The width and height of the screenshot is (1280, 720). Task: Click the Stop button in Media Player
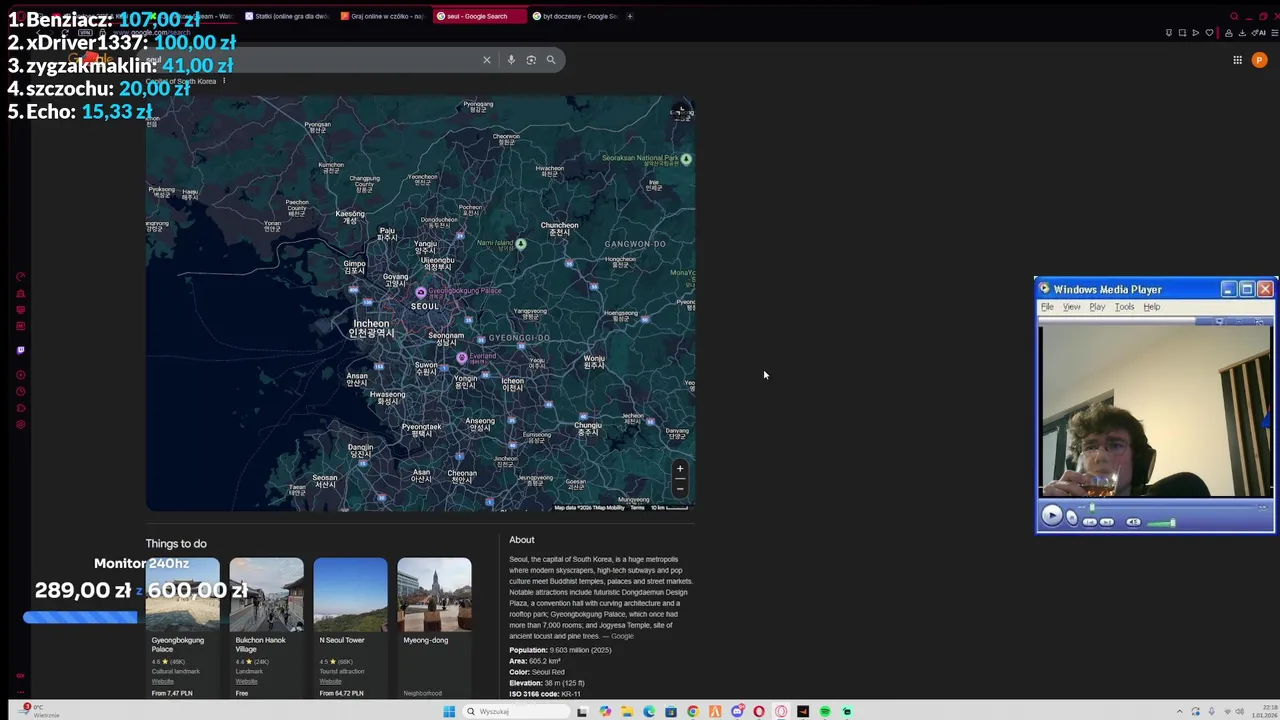click(x=1072, y=518)
